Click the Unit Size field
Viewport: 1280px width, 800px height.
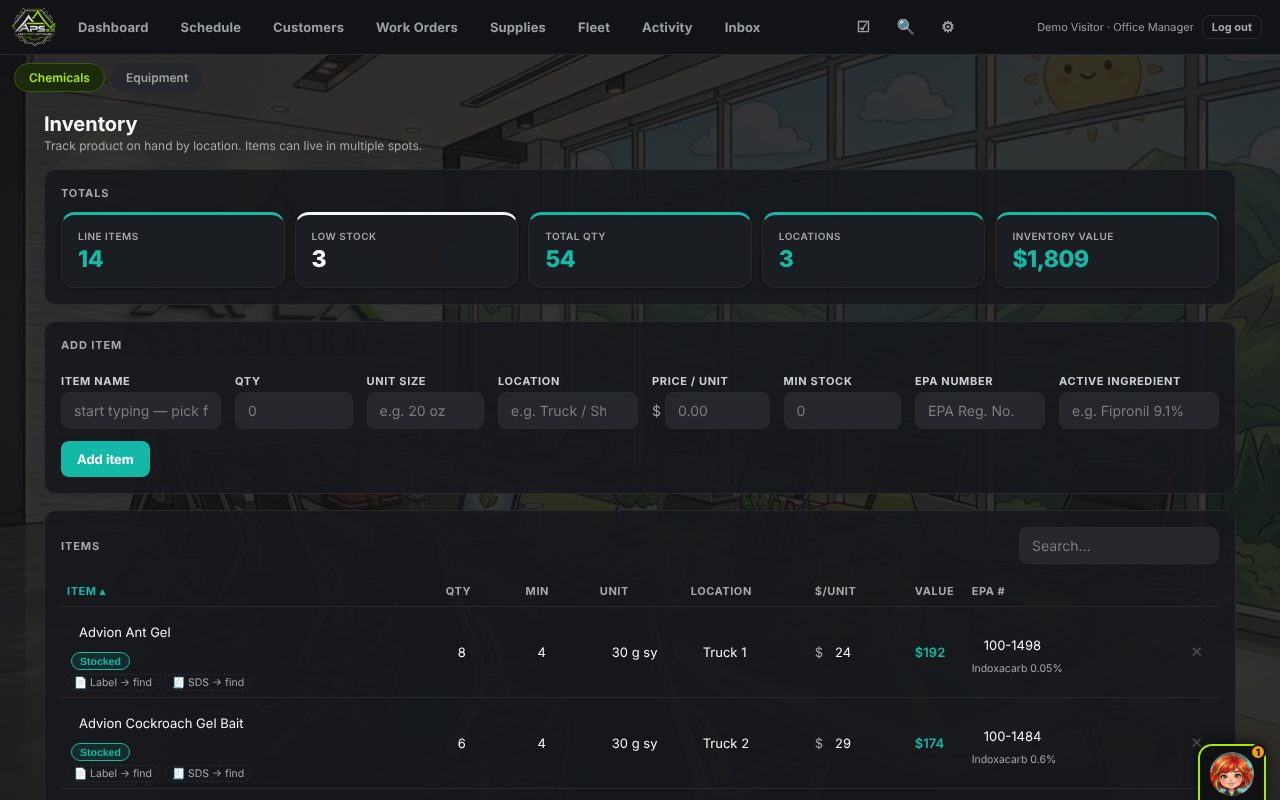[425, 411]
